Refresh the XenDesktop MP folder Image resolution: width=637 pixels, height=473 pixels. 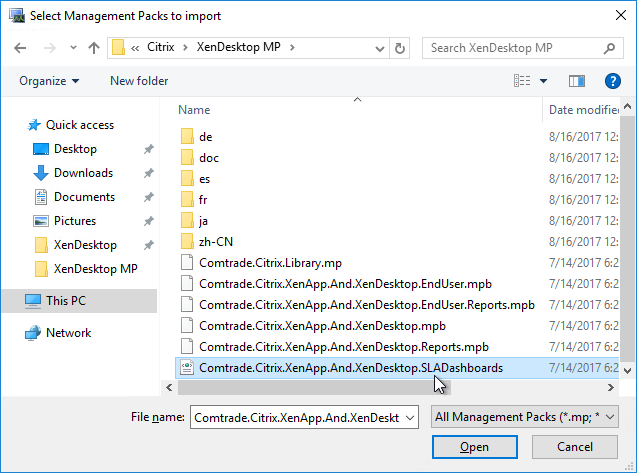(x=400, y=48)
